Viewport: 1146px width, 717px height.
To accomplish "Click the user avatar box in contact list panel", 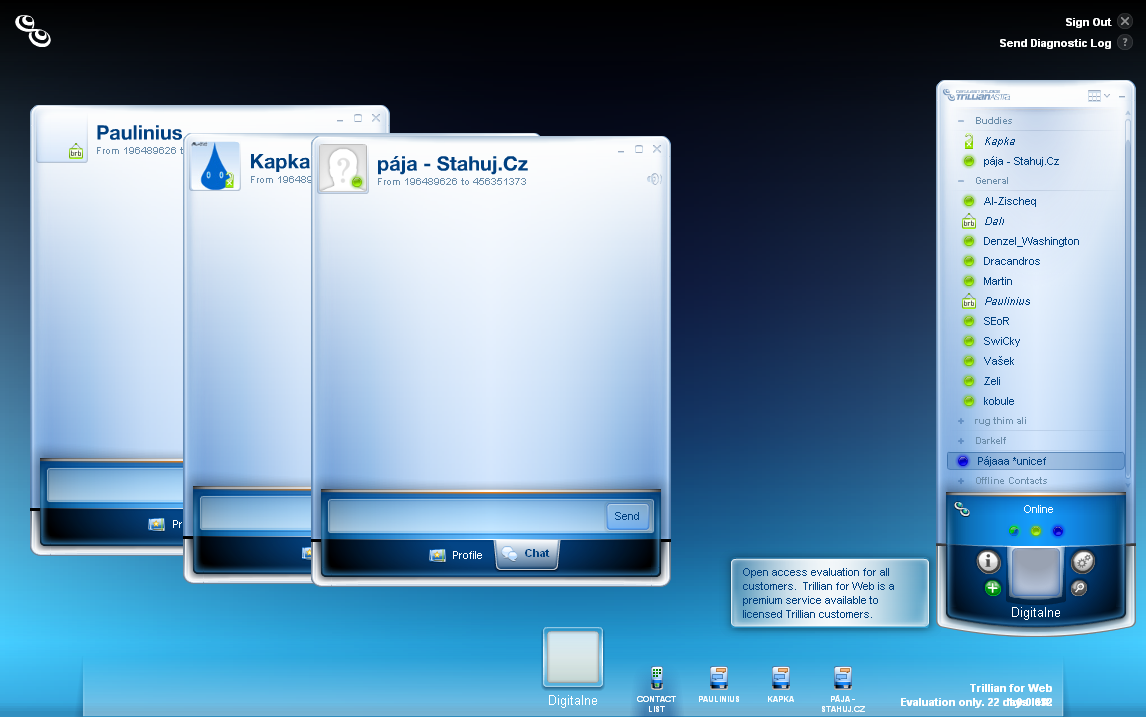I will pos(1035,572).
